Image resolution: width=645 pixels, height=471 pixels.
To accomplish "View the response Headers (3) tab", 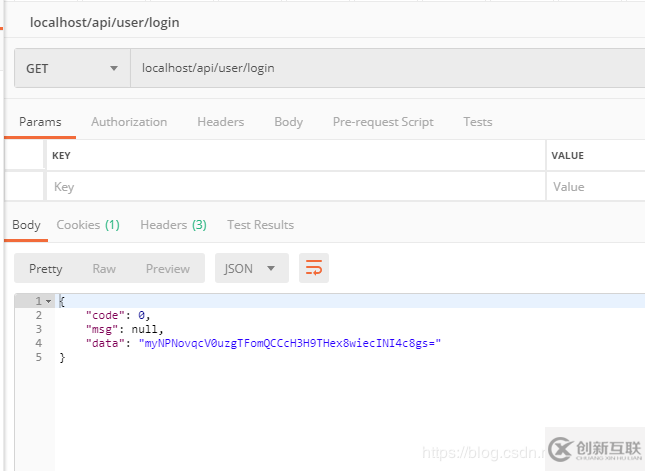I will pos(173,225).
